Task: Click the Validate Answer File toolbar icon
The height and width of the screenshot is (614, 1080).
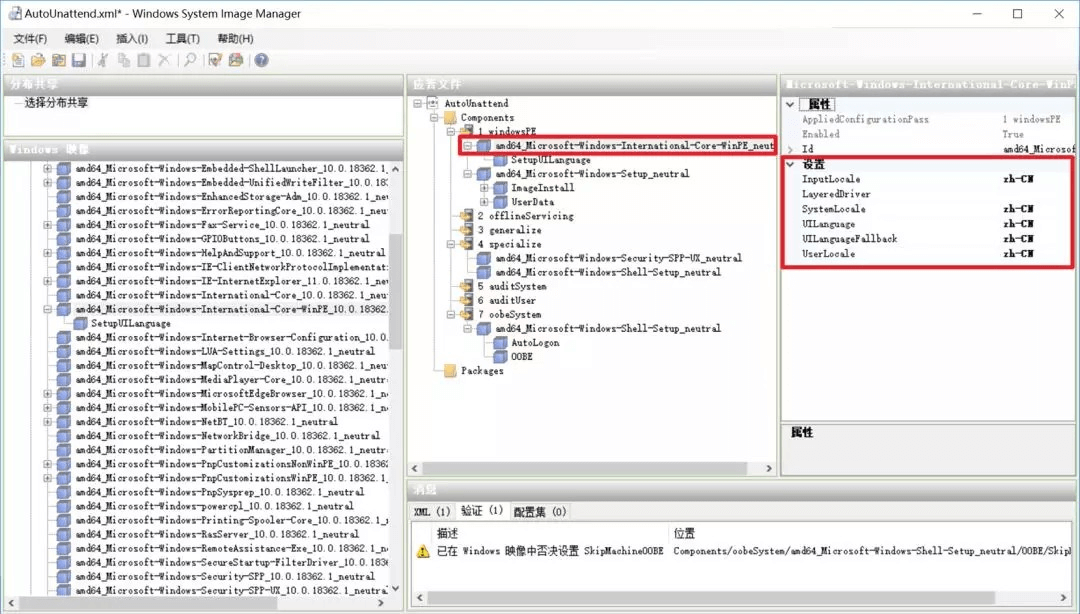Action: point(215,61)
